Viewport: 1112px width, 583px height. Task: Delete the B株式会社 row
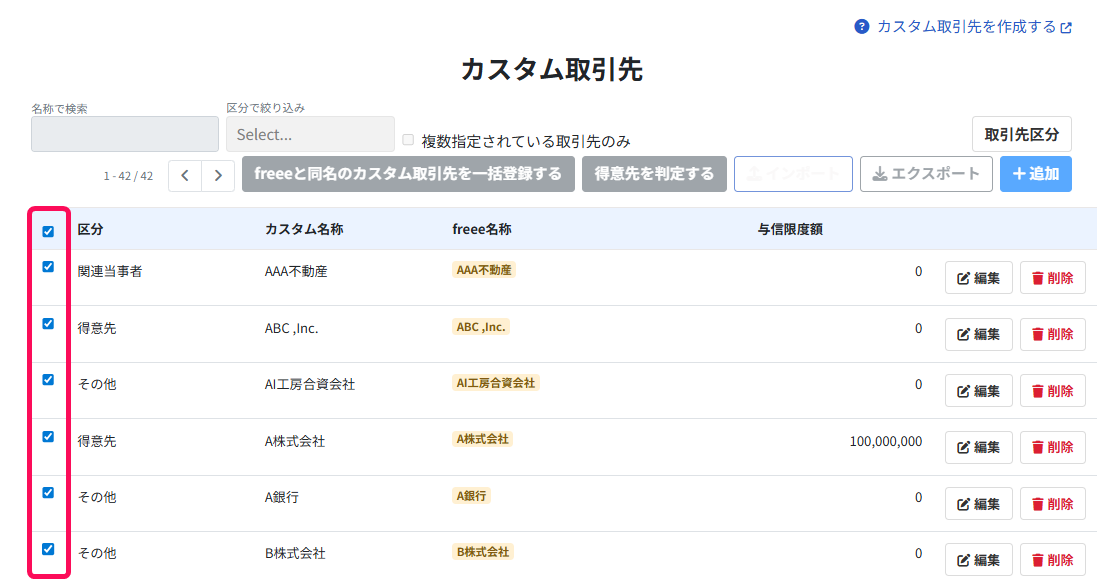pyautogui.click(x=1052, y=560)
